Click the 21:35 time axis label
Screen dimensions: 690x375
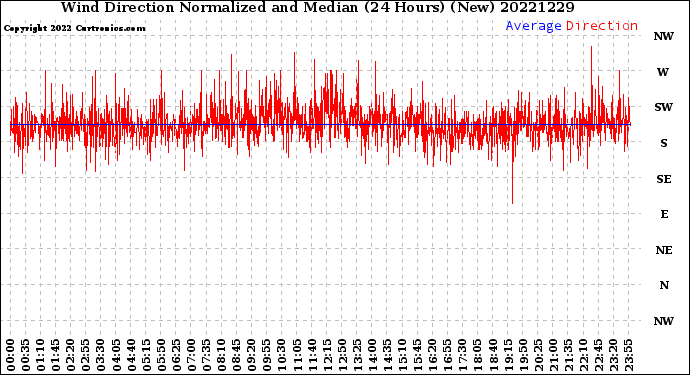568,355
